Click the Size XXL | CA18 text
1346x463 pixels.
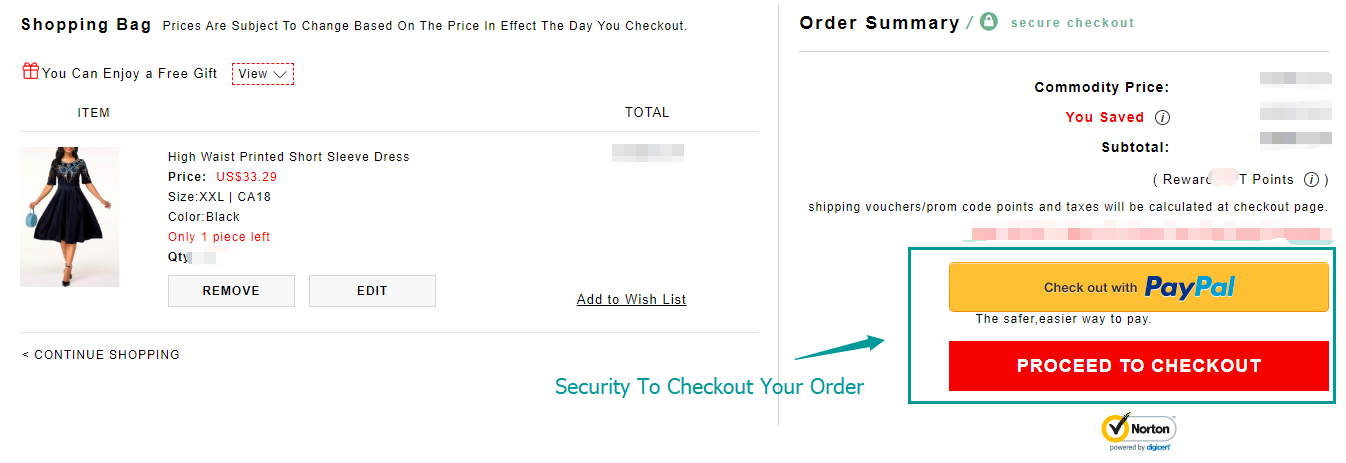point(219,197)
